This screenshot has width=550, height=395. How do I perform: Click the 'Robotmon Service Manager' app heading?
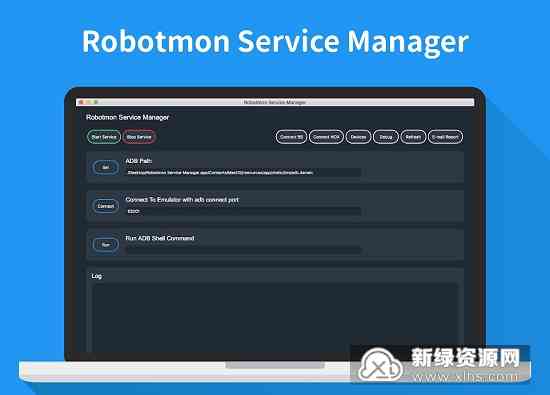(x=128, y=117)
